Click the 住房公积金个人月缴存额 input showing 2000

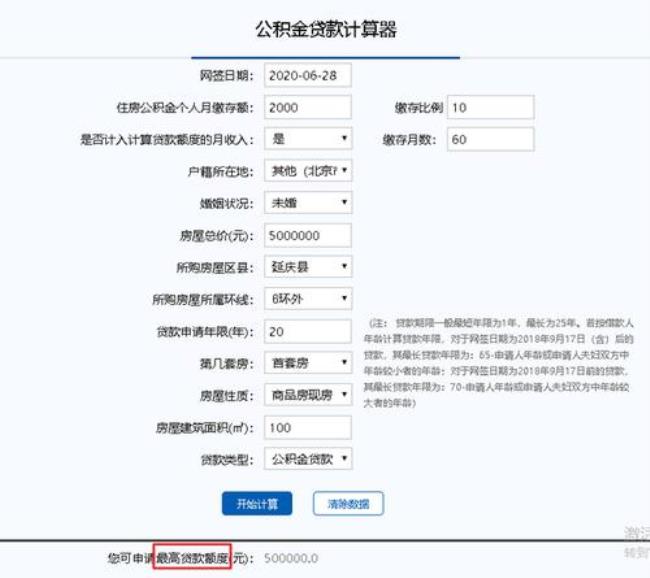(x=308, y=107)
